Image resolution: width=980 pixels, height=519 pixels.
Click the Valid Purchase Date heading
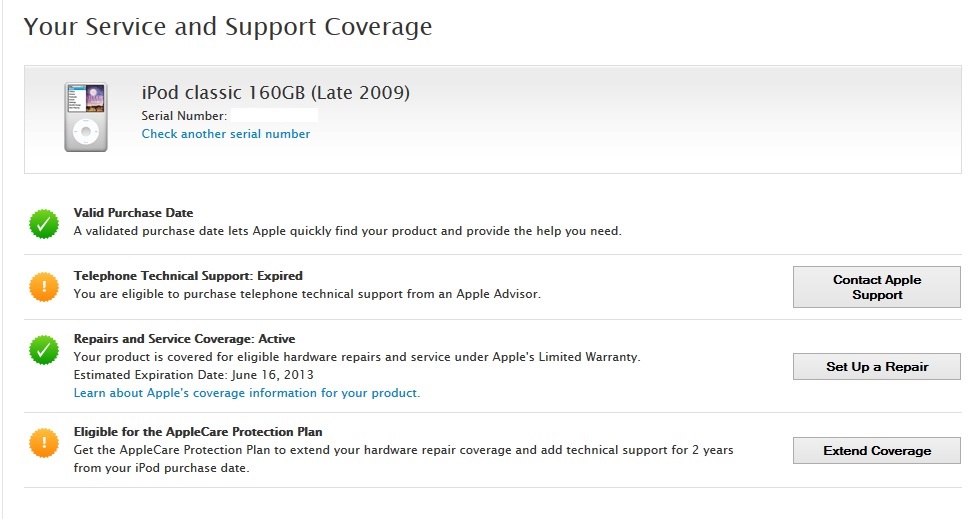pos(133,213)
